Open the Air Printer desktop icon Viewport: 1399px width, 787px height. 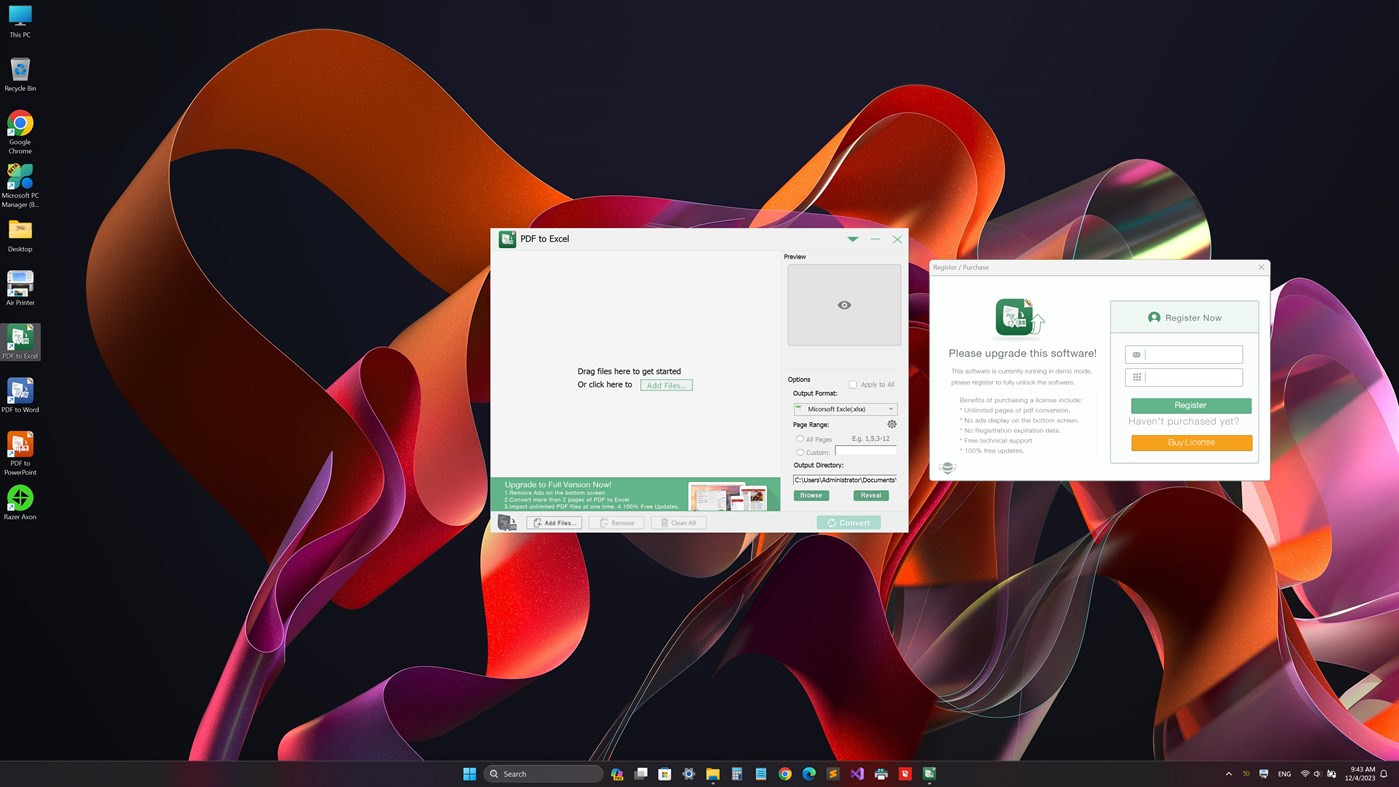pos(20,288)
